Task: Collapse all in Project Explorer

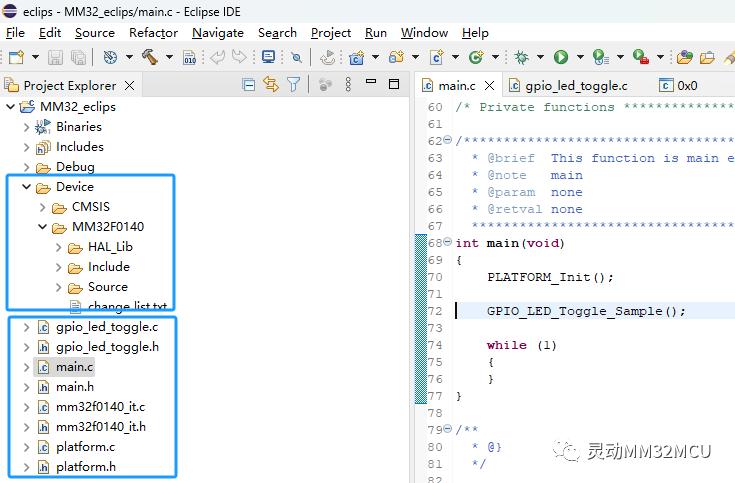Action: click(x=248, y=85)
